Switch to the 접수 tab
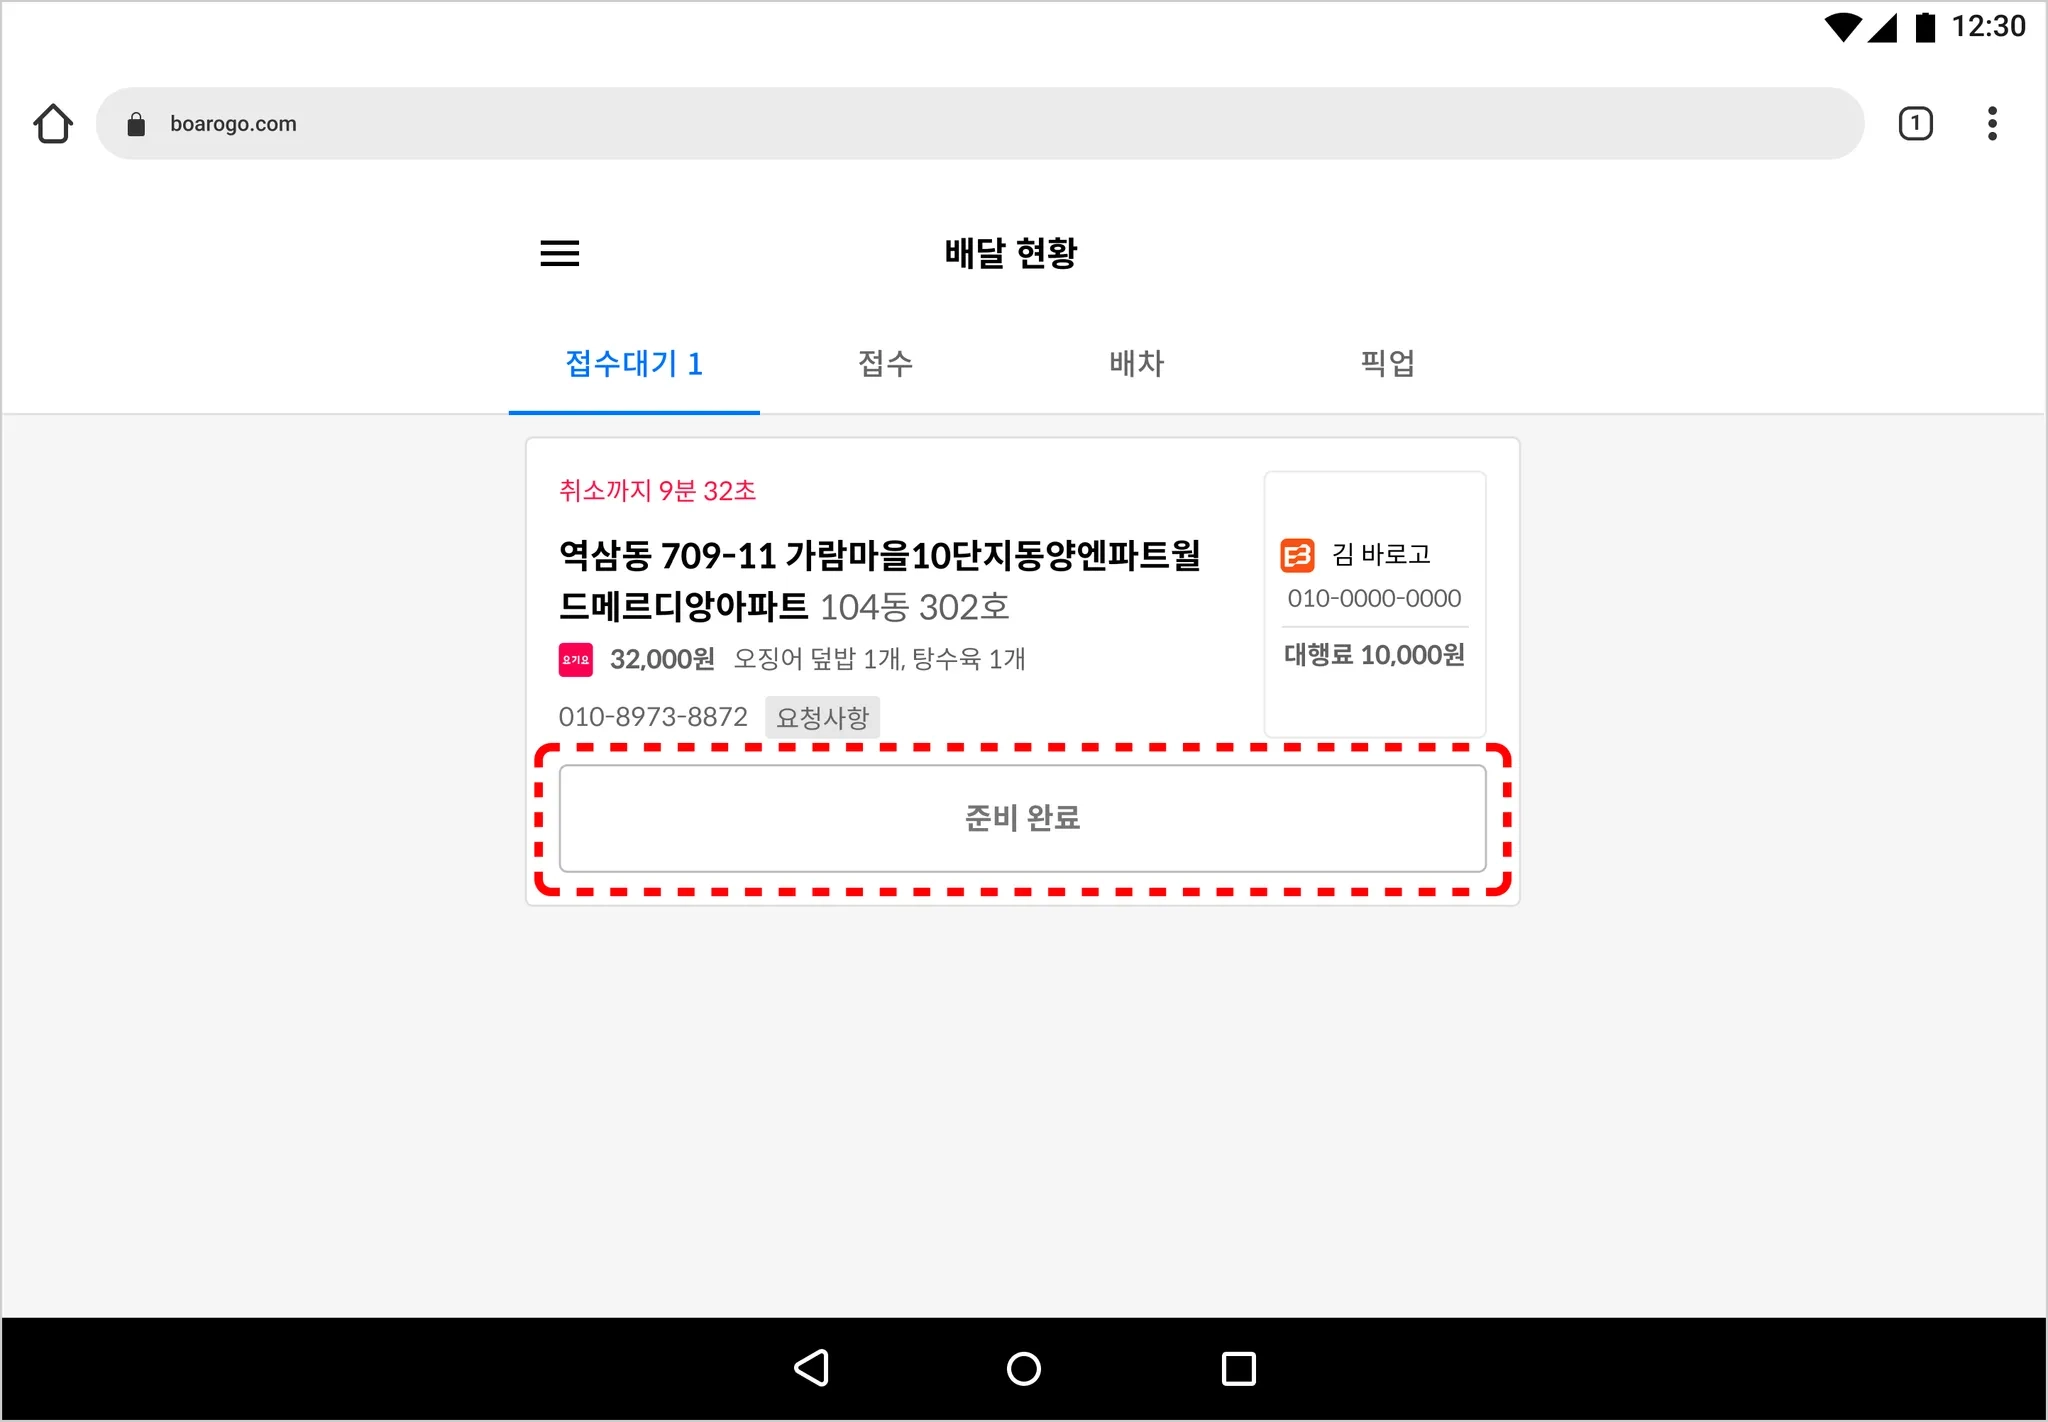2048x1422 pixels. (x=885, y=363)
